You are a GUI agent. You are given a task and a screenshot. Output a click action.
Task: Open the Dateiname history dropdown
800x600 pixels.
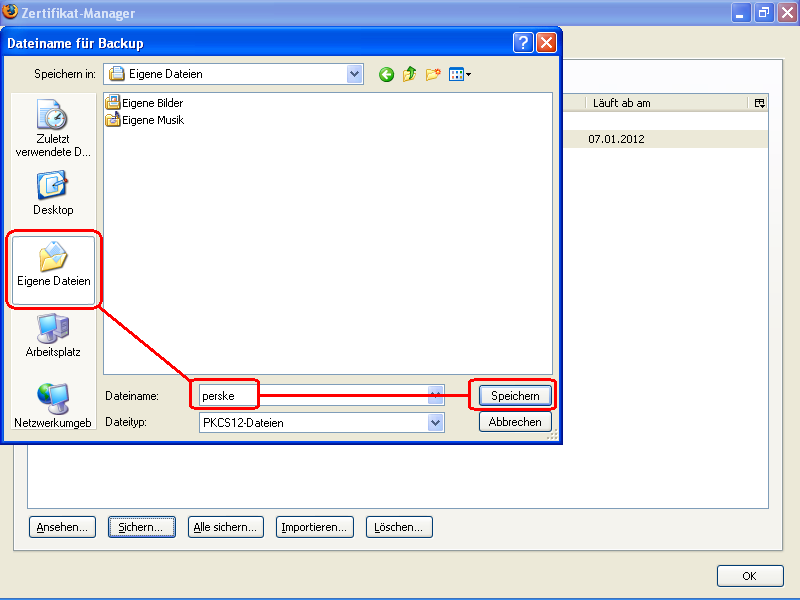pos(434,394)
